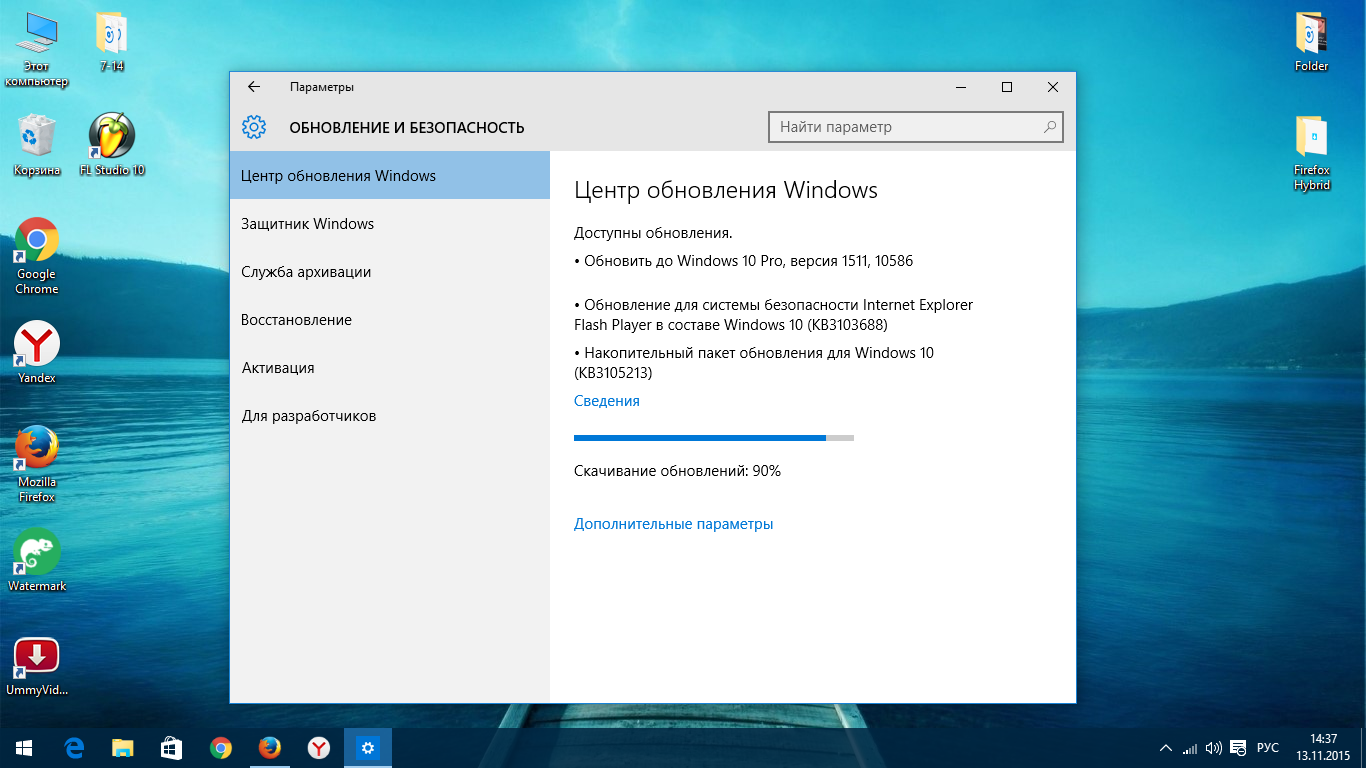Click the KB3105213 cumulative update entry
Image resolution: width=1366 pixels, height=768 pixels.
754,362
